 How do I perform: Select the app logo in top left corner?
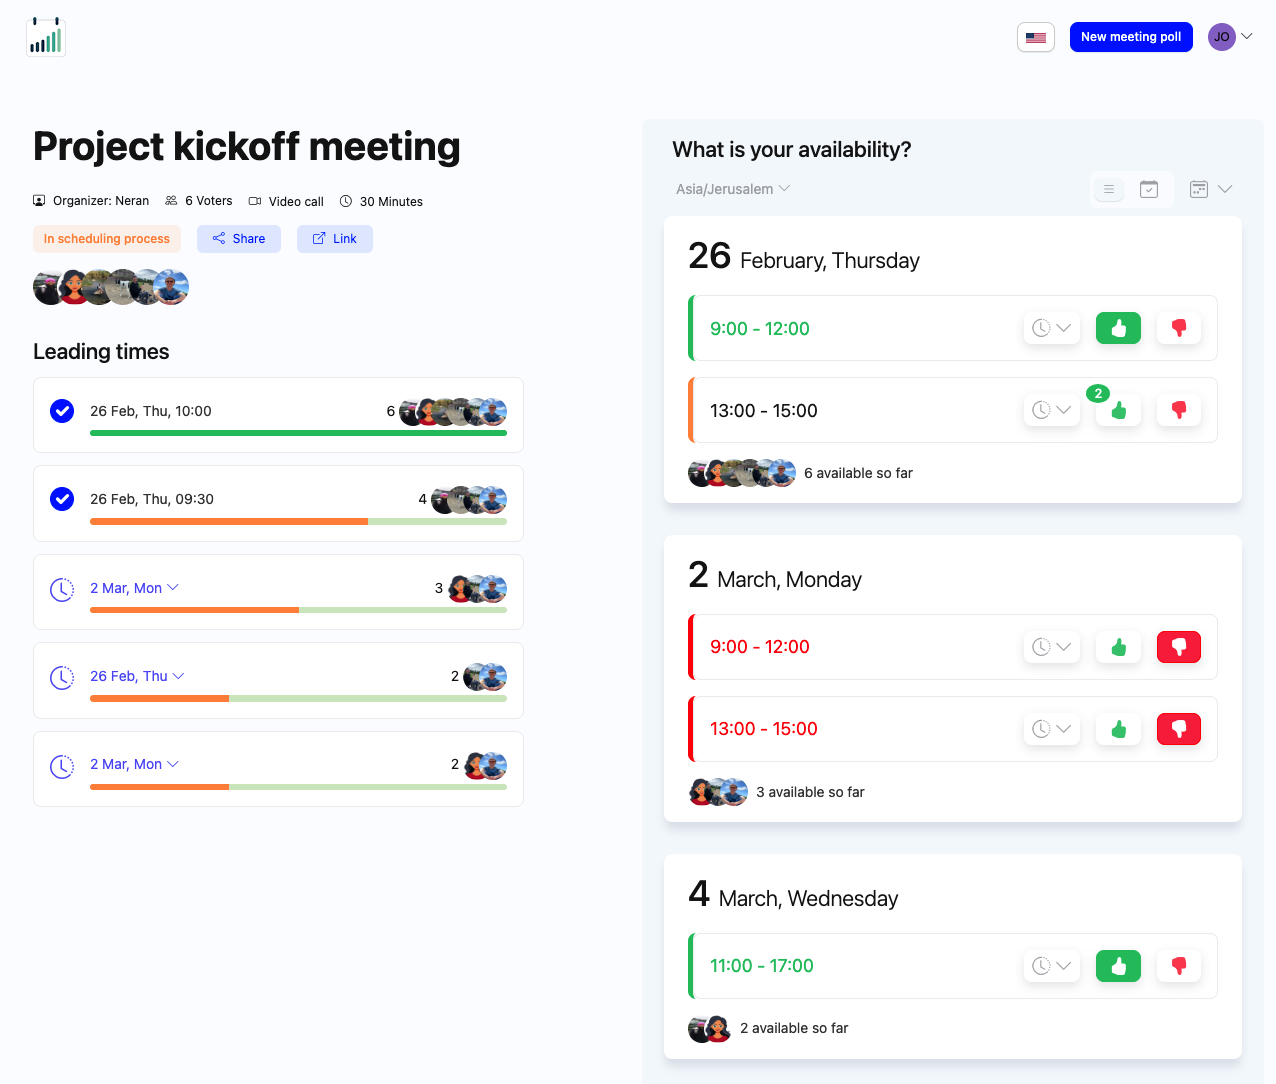(x=45, y=35)
